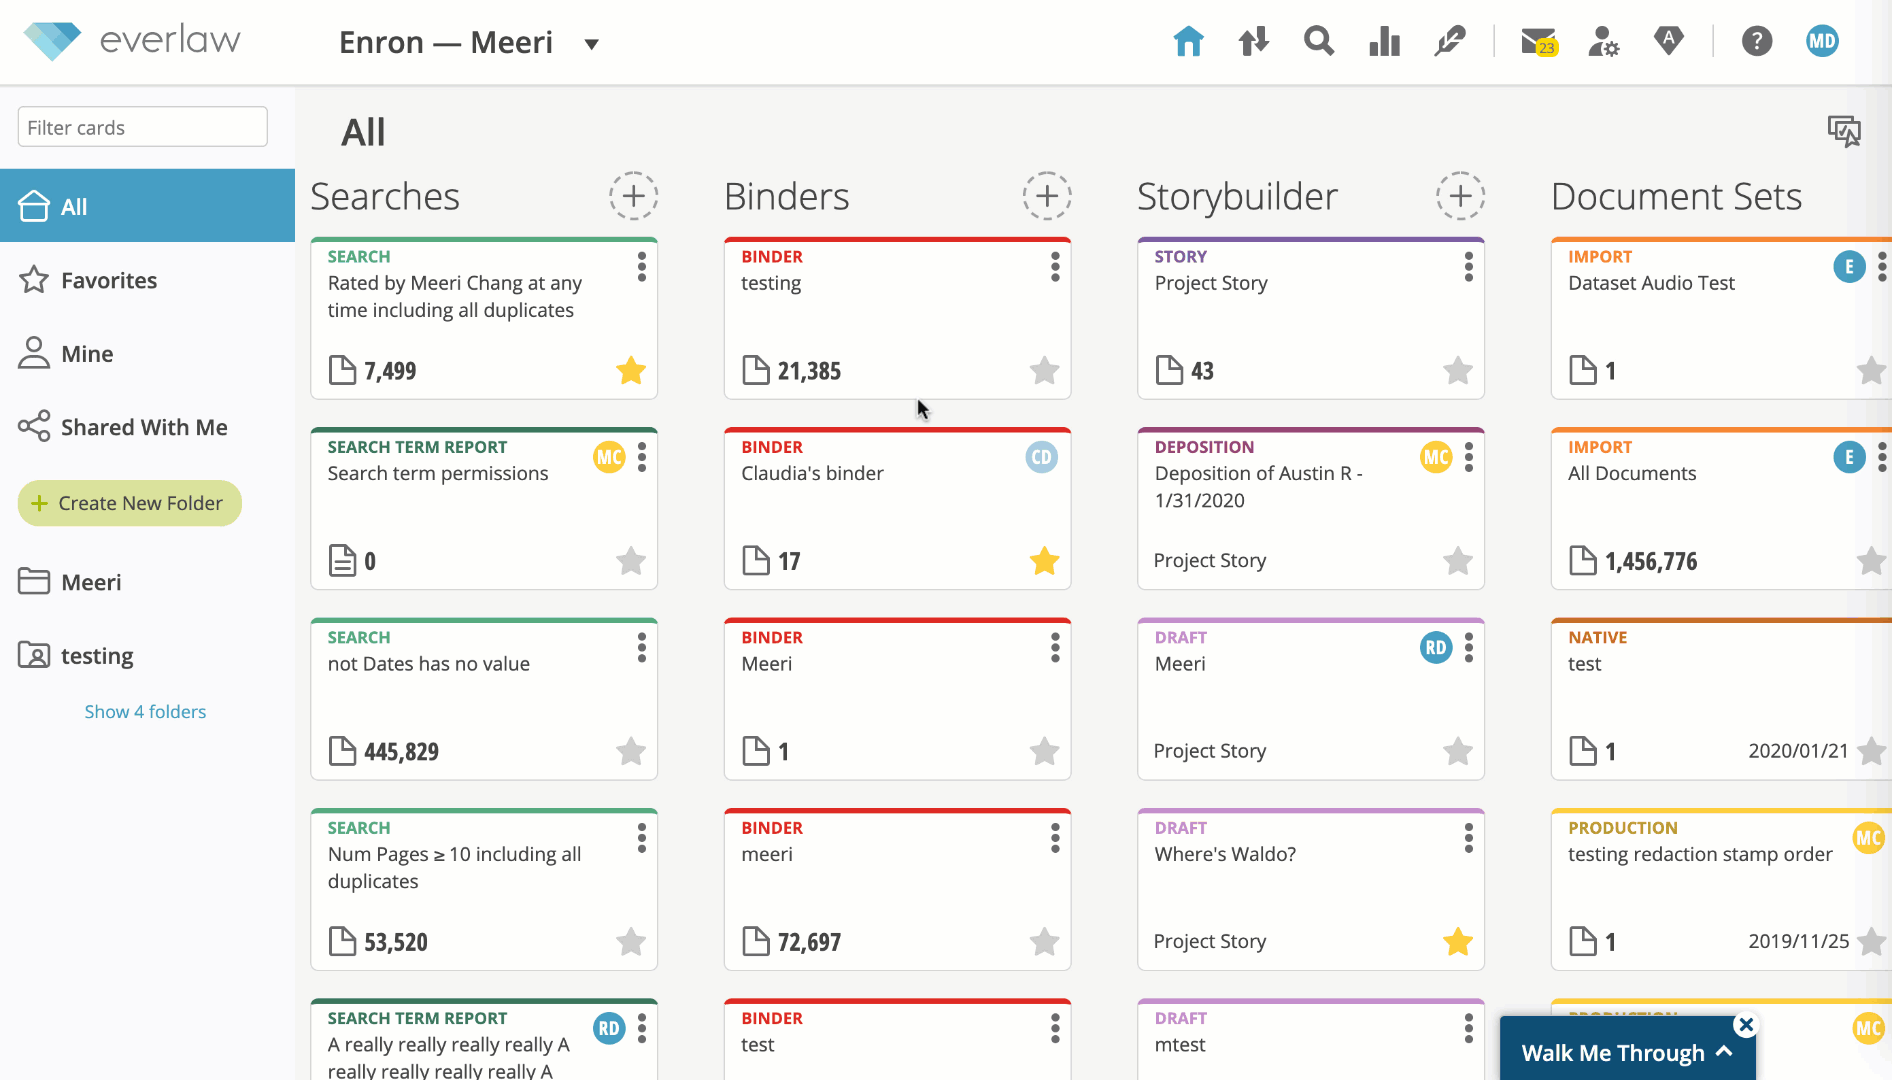Open the Help question mark icon
Screen dimensions: 1892x1080
point(1757,41)
